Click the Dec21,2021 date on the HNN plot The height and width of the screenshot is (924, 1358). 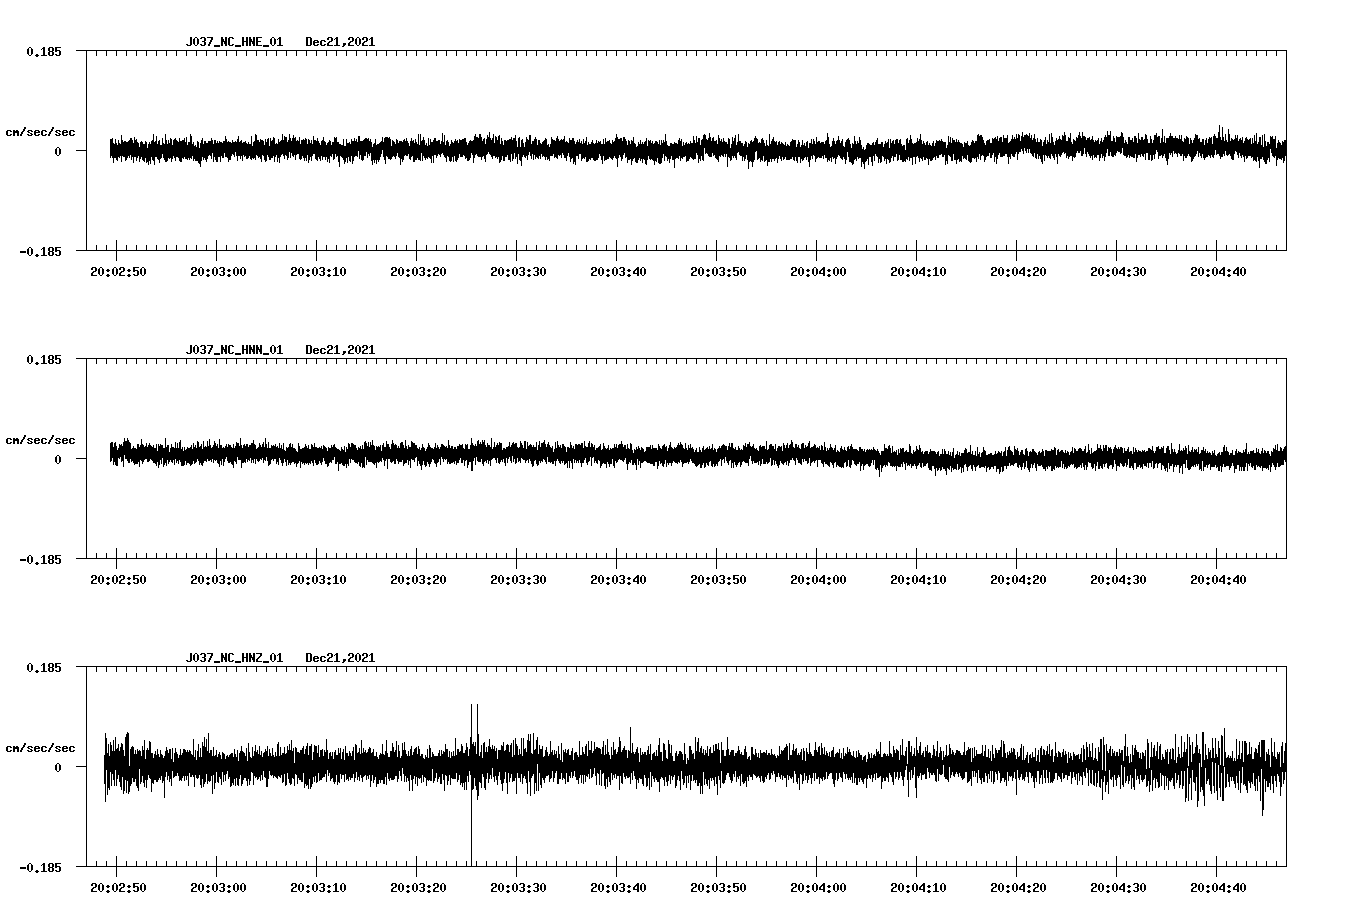pyautogui.click(x=340, y=350)
